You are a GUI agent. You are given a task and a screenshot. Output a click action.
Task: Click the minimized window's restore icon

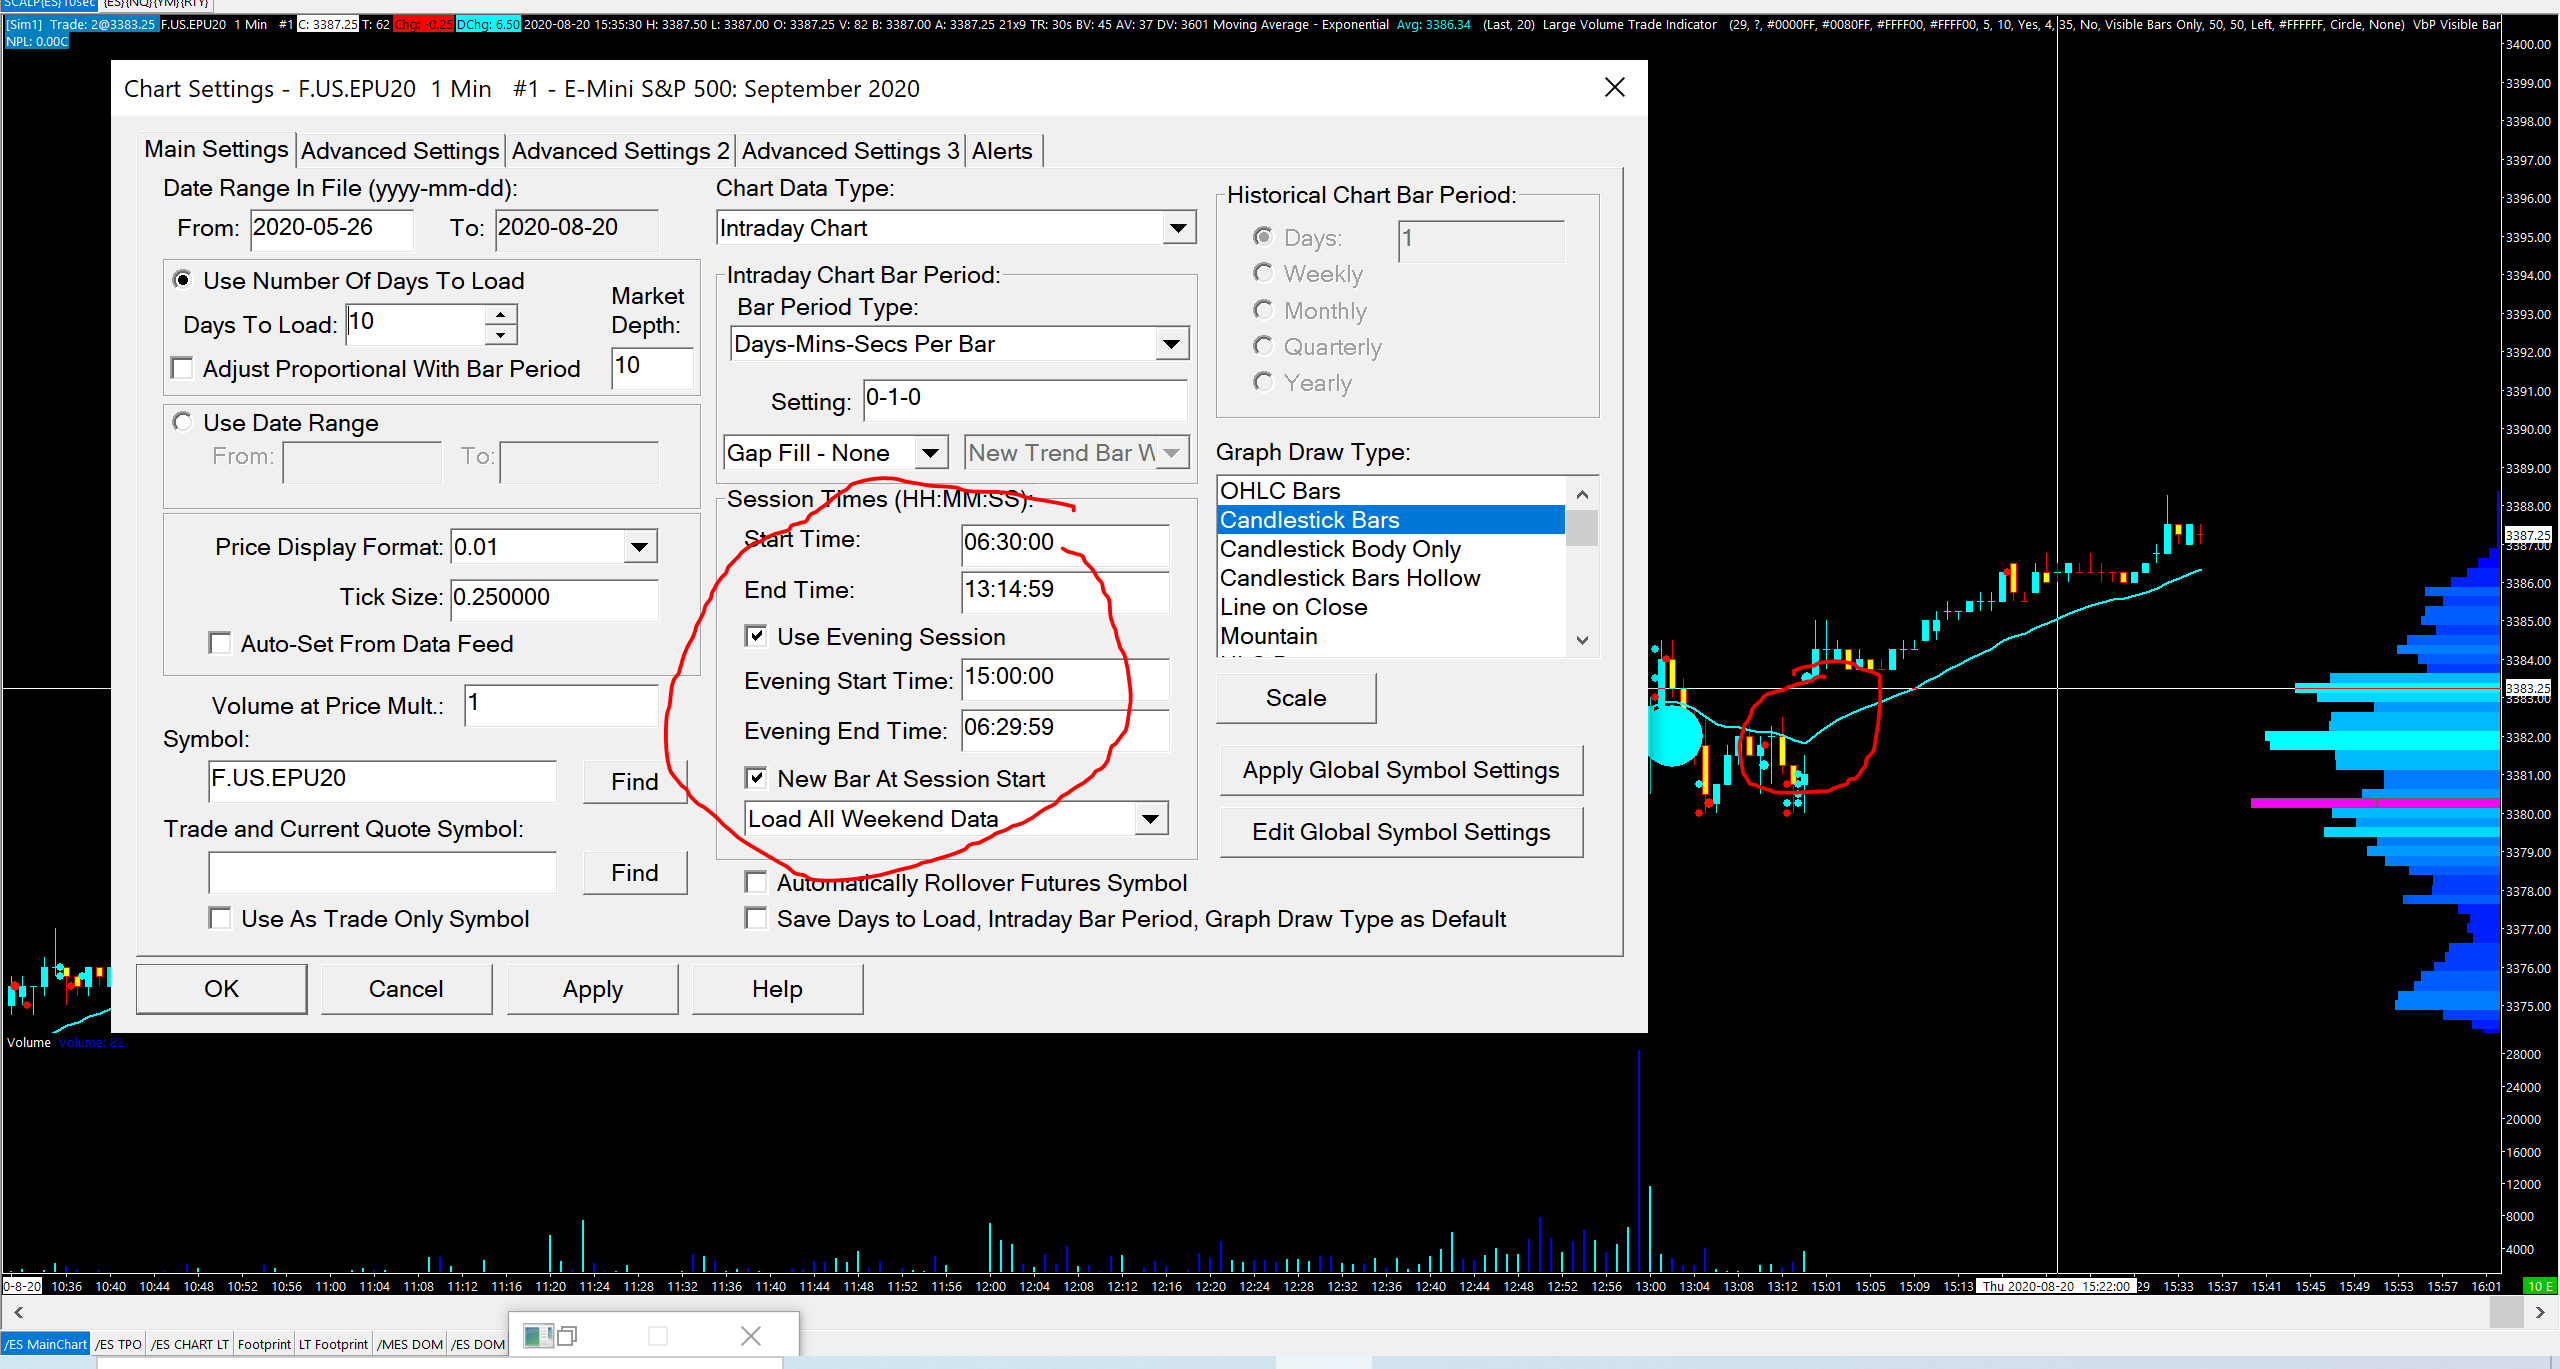568,1336
